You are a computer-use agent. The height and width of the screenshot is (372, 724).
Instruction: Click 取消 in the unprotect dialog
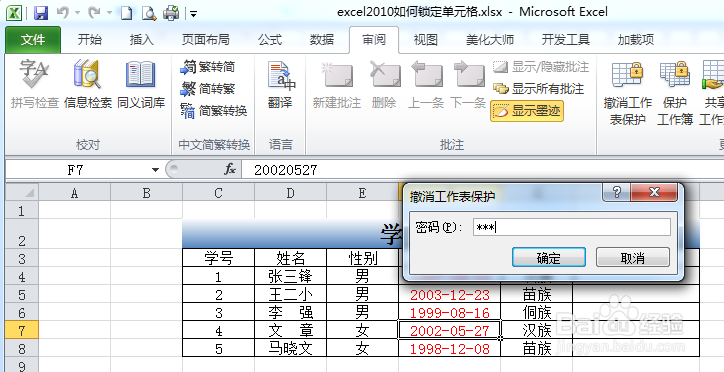633,257
